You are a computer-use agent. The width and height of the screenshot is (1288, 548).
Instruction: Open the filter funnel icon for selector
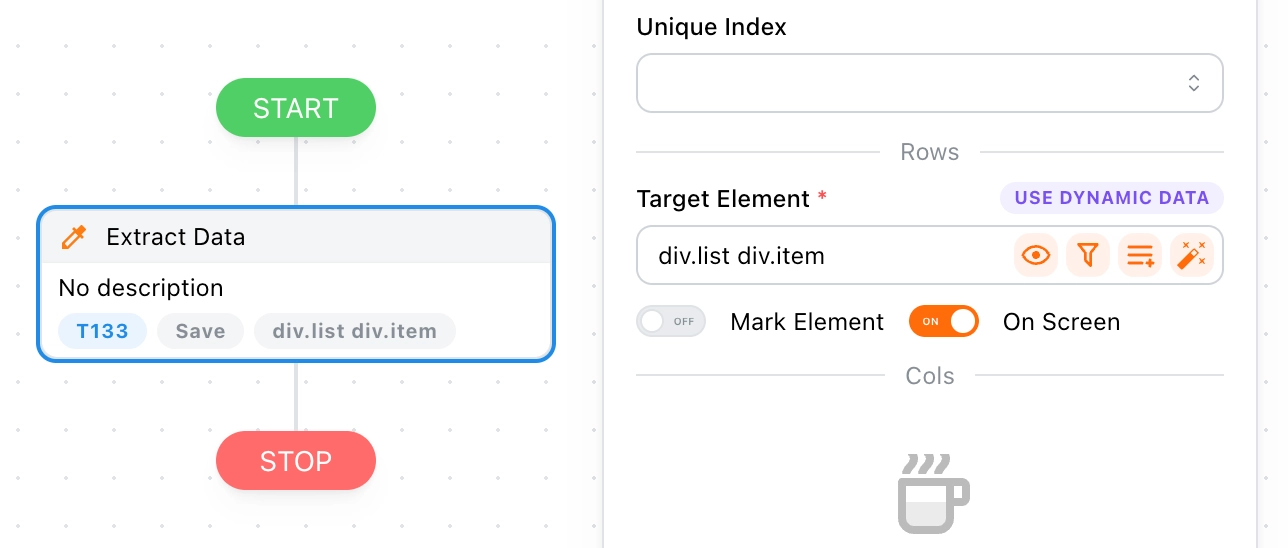pos(1088,256)
